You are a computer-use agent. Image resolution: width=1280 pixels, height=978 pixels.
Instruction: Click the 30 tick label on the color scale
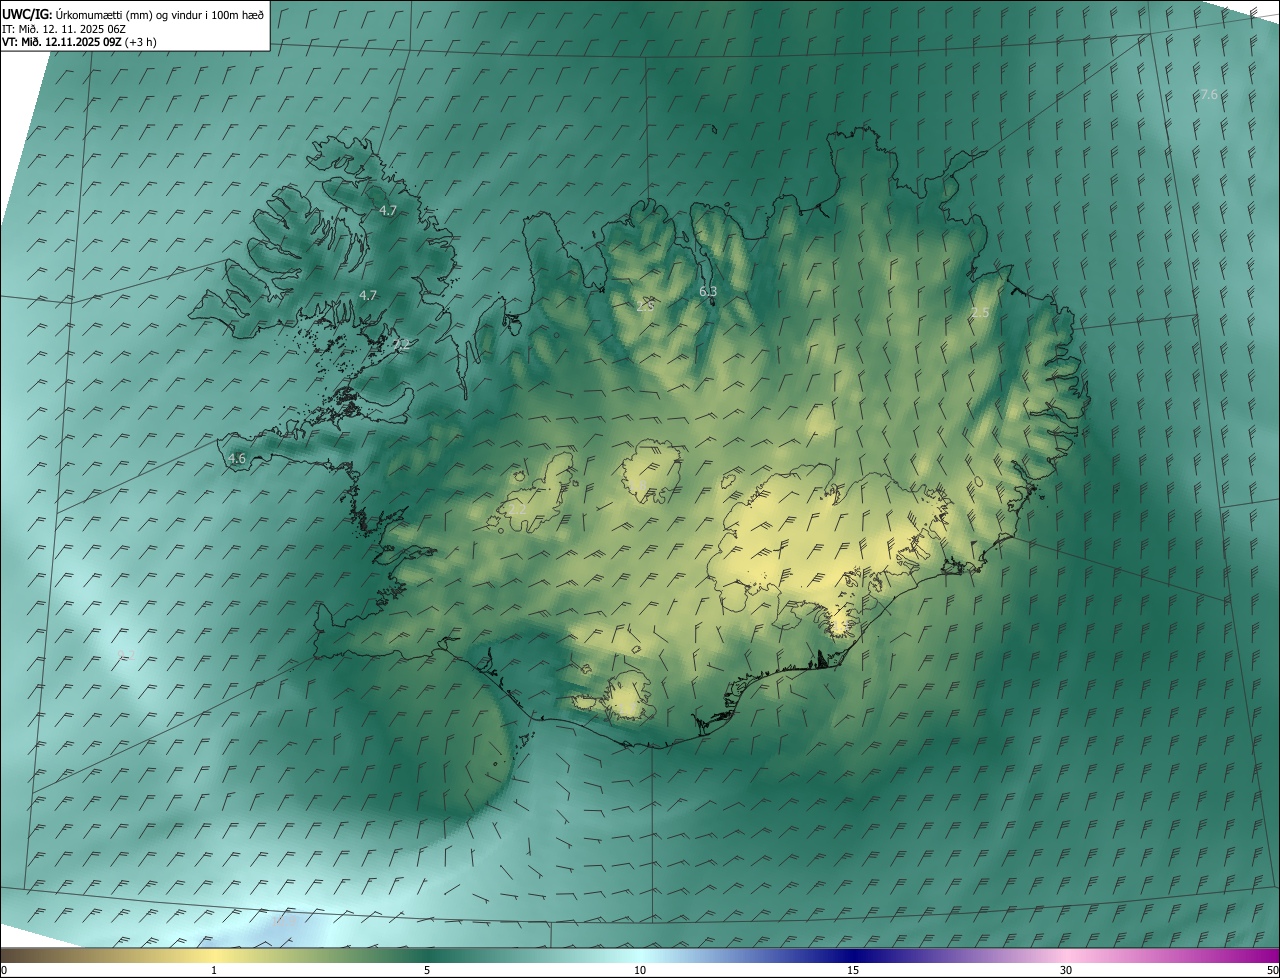point(1066,970)
